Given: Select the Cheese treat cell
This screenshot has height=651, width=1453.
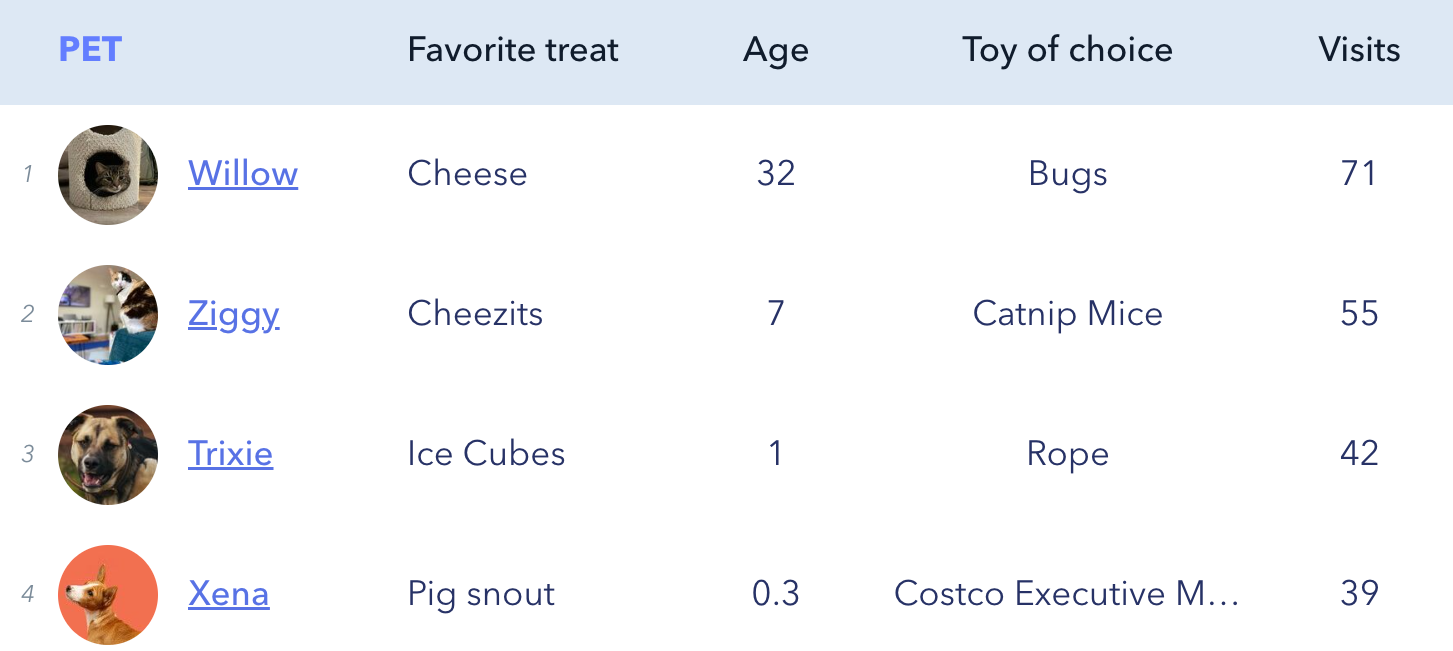Looking at the screenshot, I should click(467, 174).
